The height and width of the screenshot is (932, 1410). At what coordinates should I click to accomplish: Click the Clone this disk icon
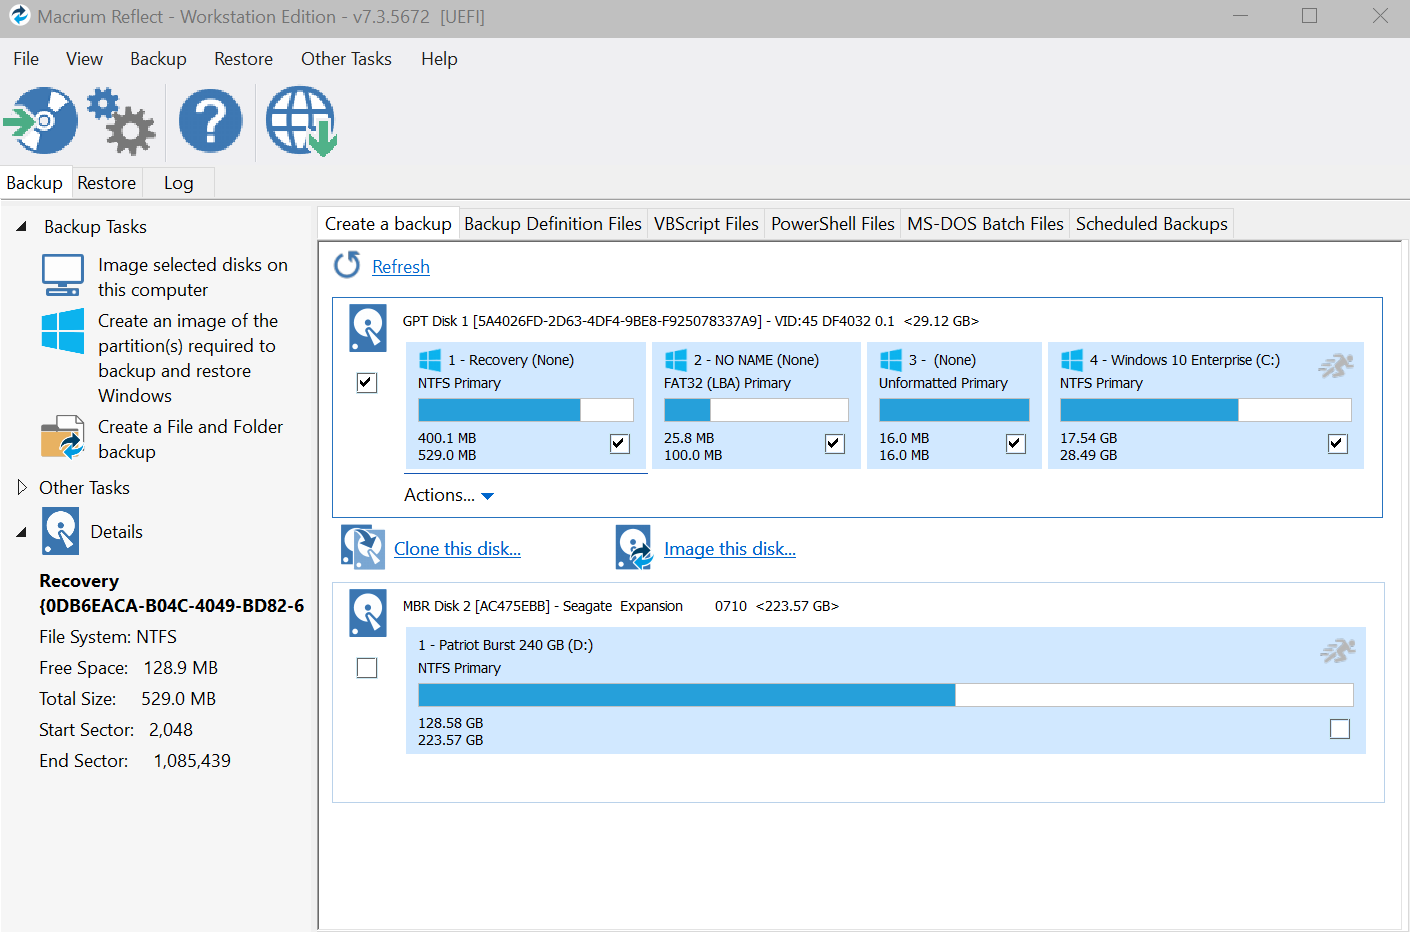coord(363,547)
